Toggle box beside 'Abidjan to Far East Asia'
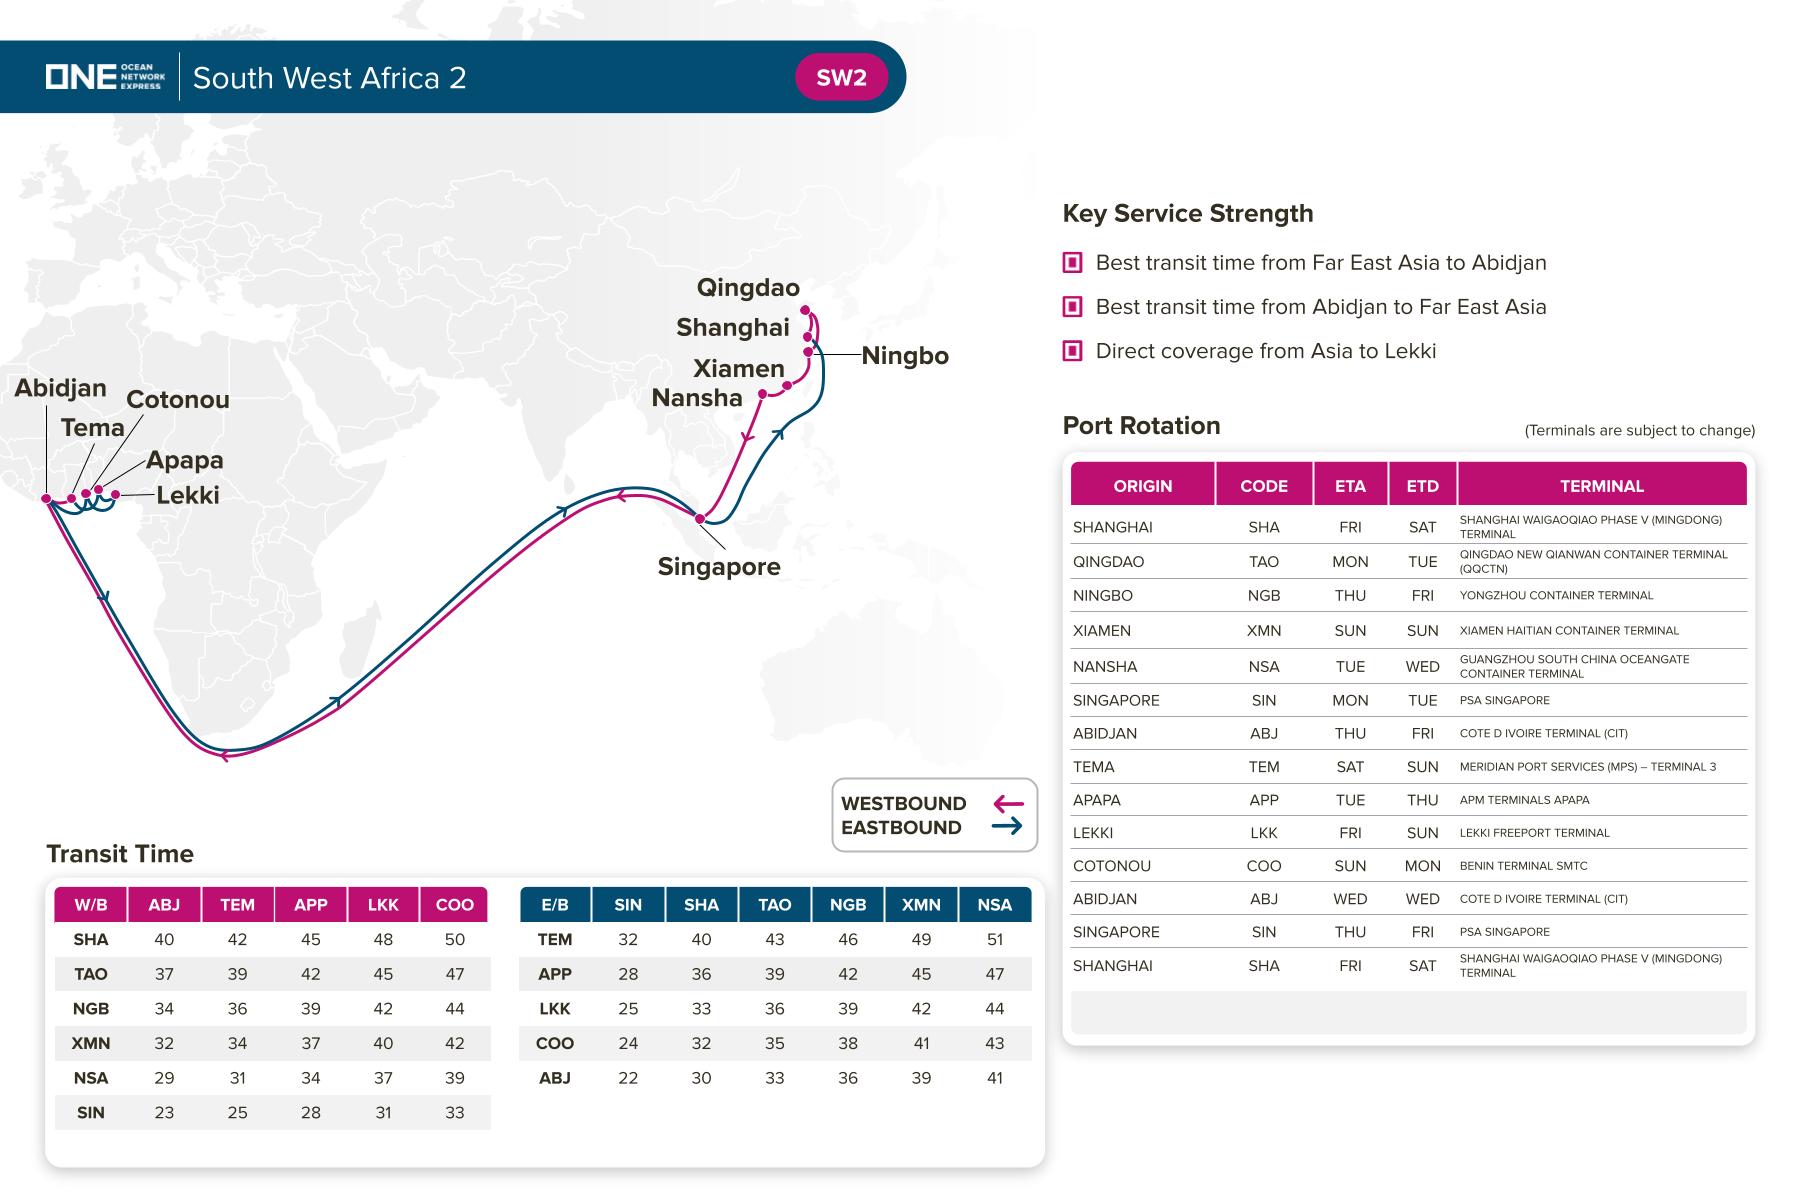The width and height of the screenshot is (1800, 1200). point(1072,307)
